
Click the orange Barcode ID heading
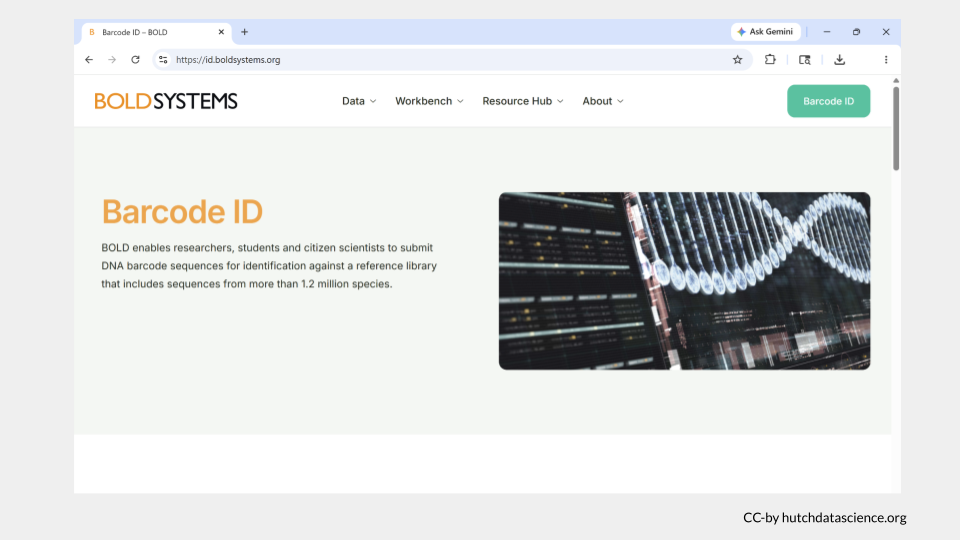point(182,212)
